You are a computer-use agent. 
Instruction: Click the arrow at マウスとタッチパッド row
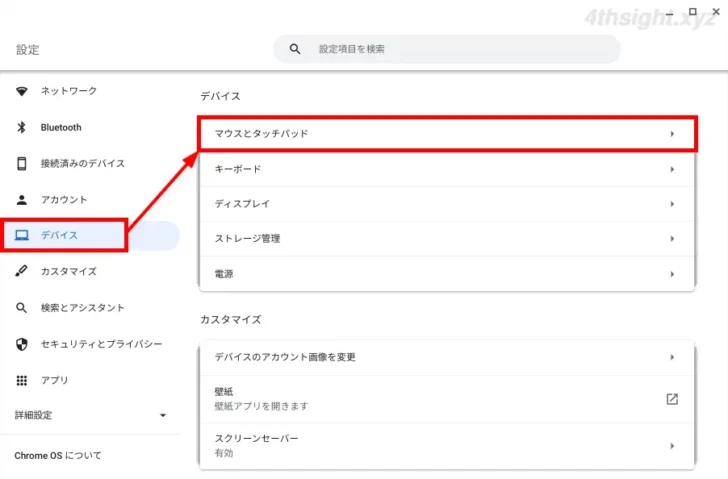click(672, 134)
